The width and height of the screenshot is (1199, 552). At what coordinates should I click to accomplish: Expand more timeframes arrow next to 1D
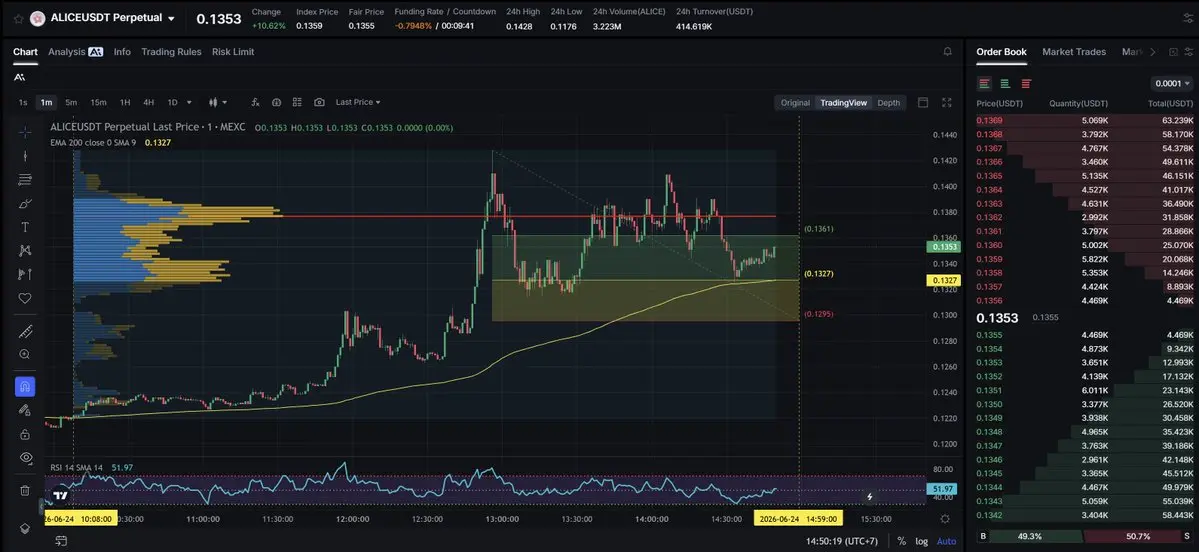pyautogui.click(x=189, y=102)
